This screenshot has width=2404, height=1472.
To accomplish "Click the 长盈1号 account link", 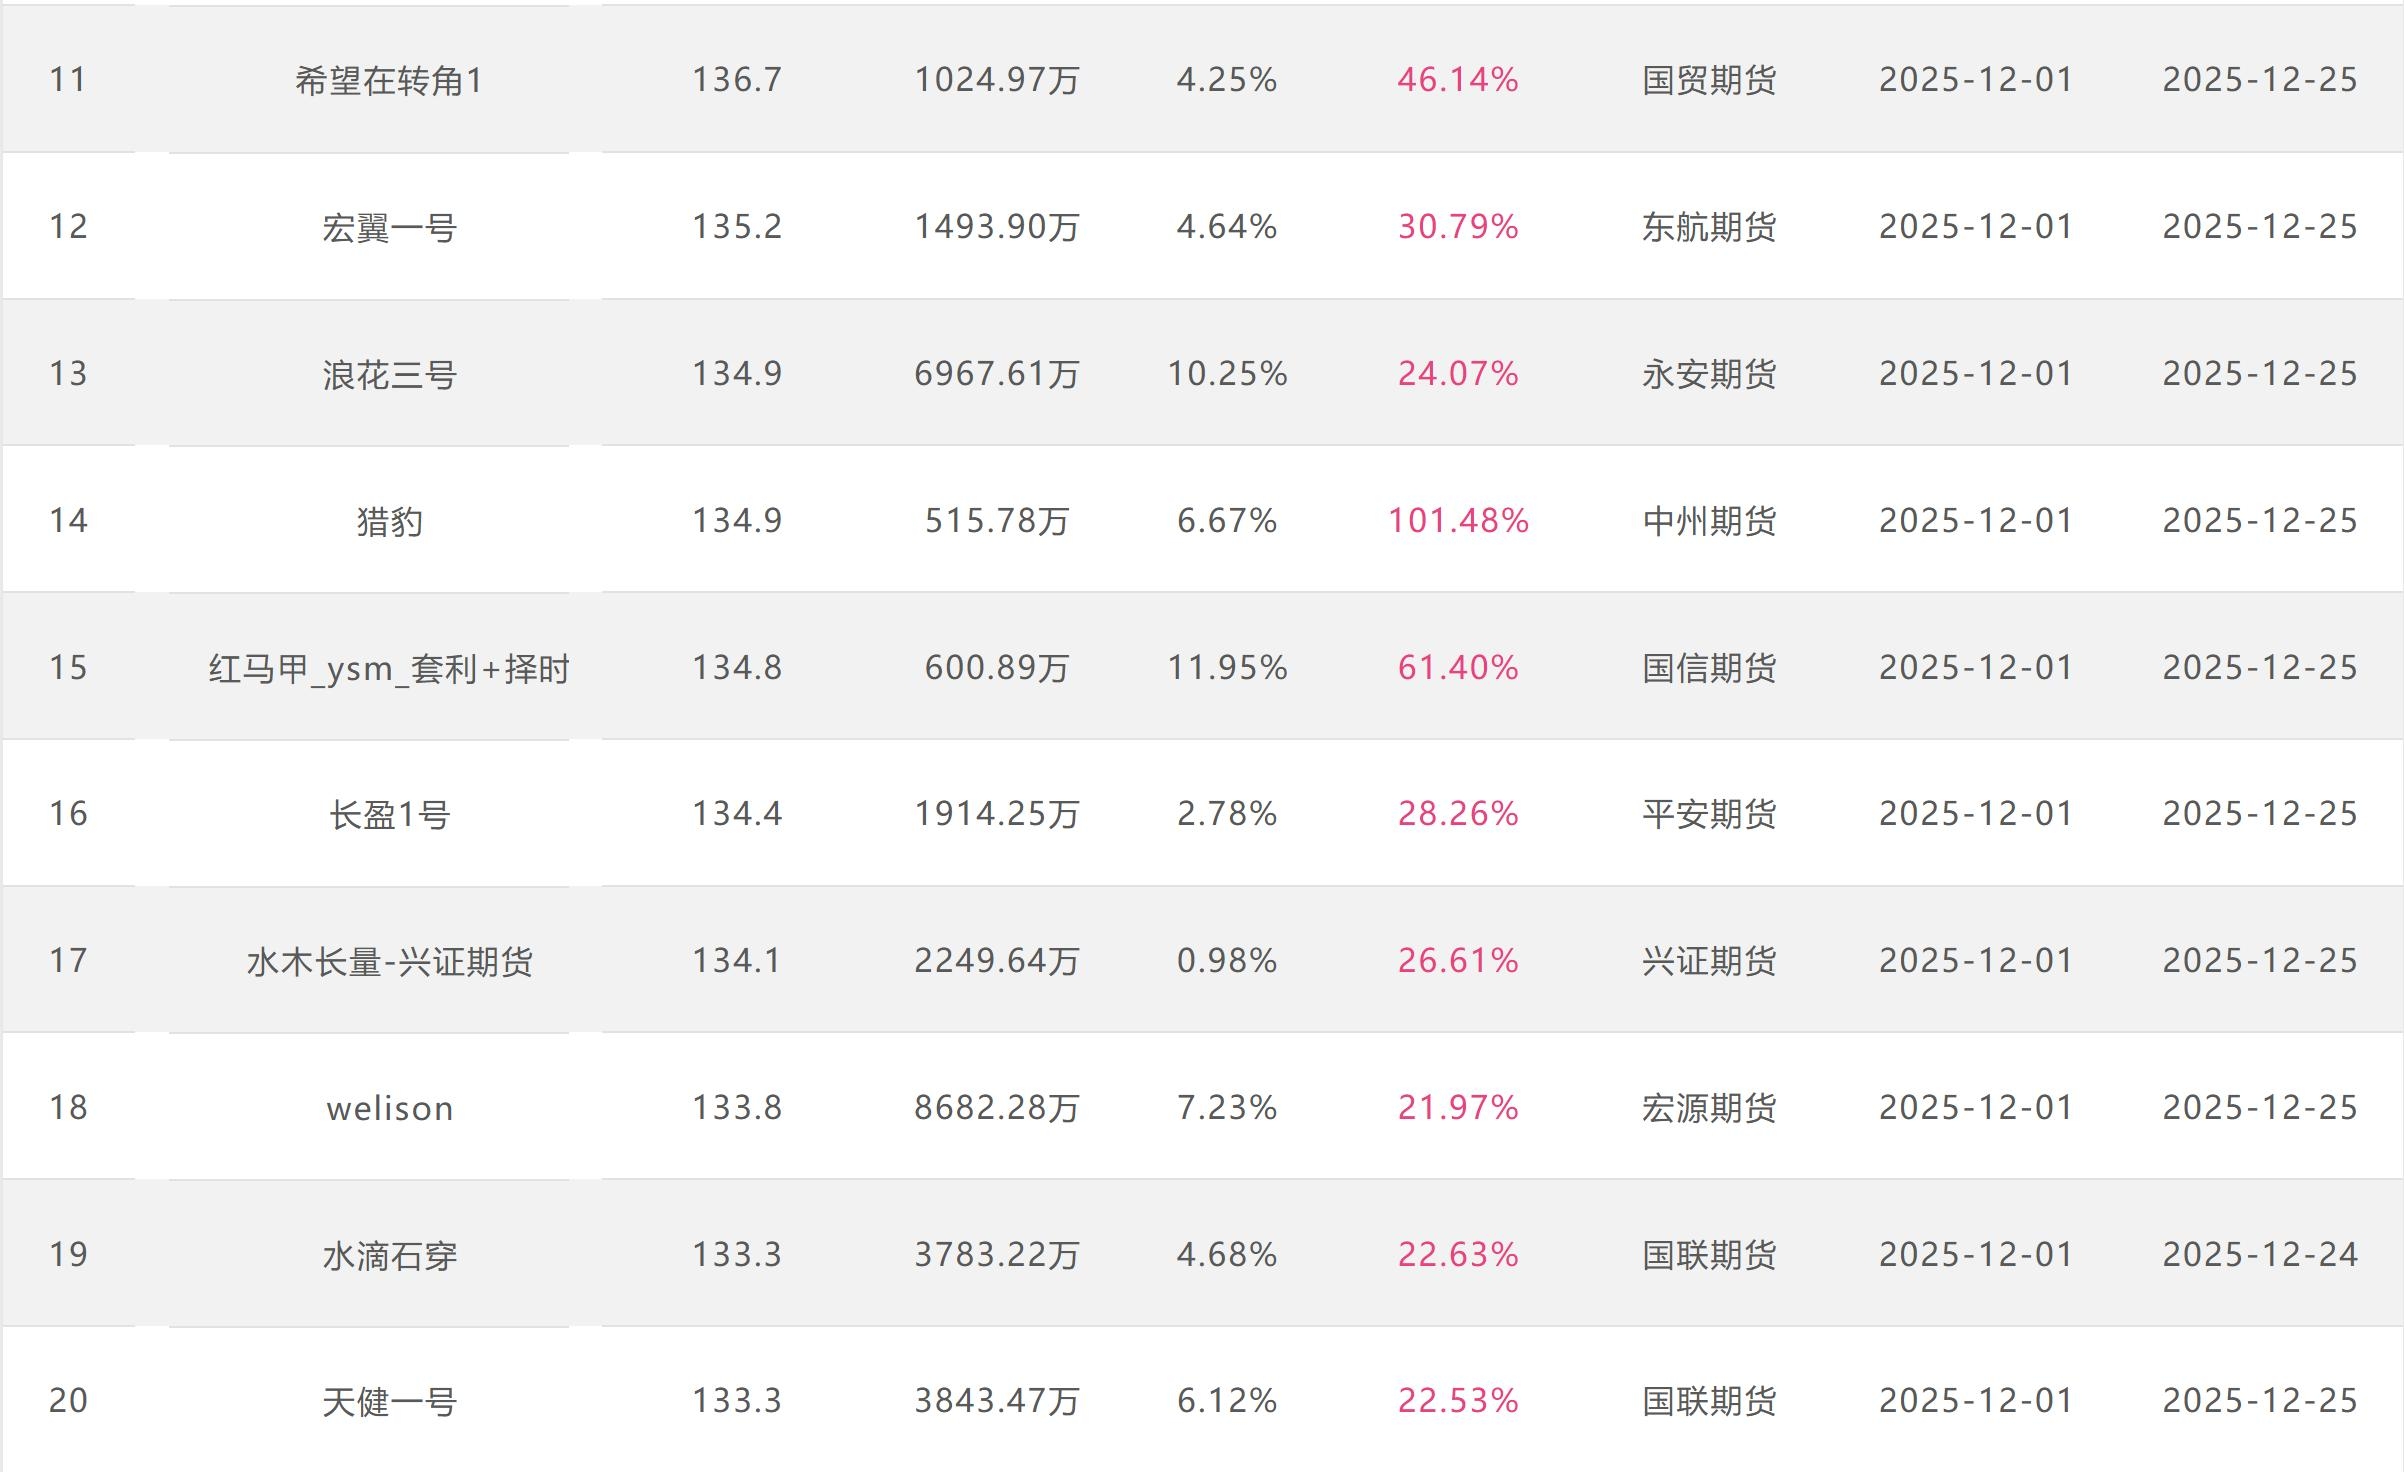I will [x=389, y=814].
